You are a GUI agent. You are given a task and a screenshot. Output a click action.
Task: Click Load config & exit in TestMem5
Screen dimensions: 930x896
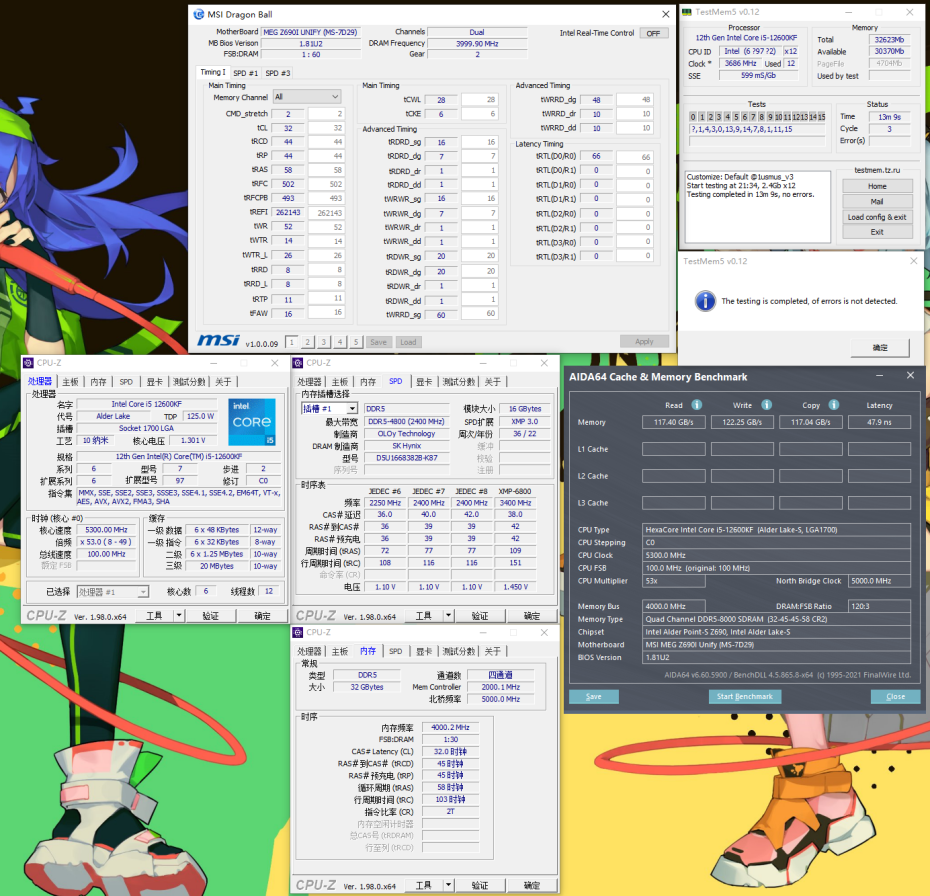point(877,217)
